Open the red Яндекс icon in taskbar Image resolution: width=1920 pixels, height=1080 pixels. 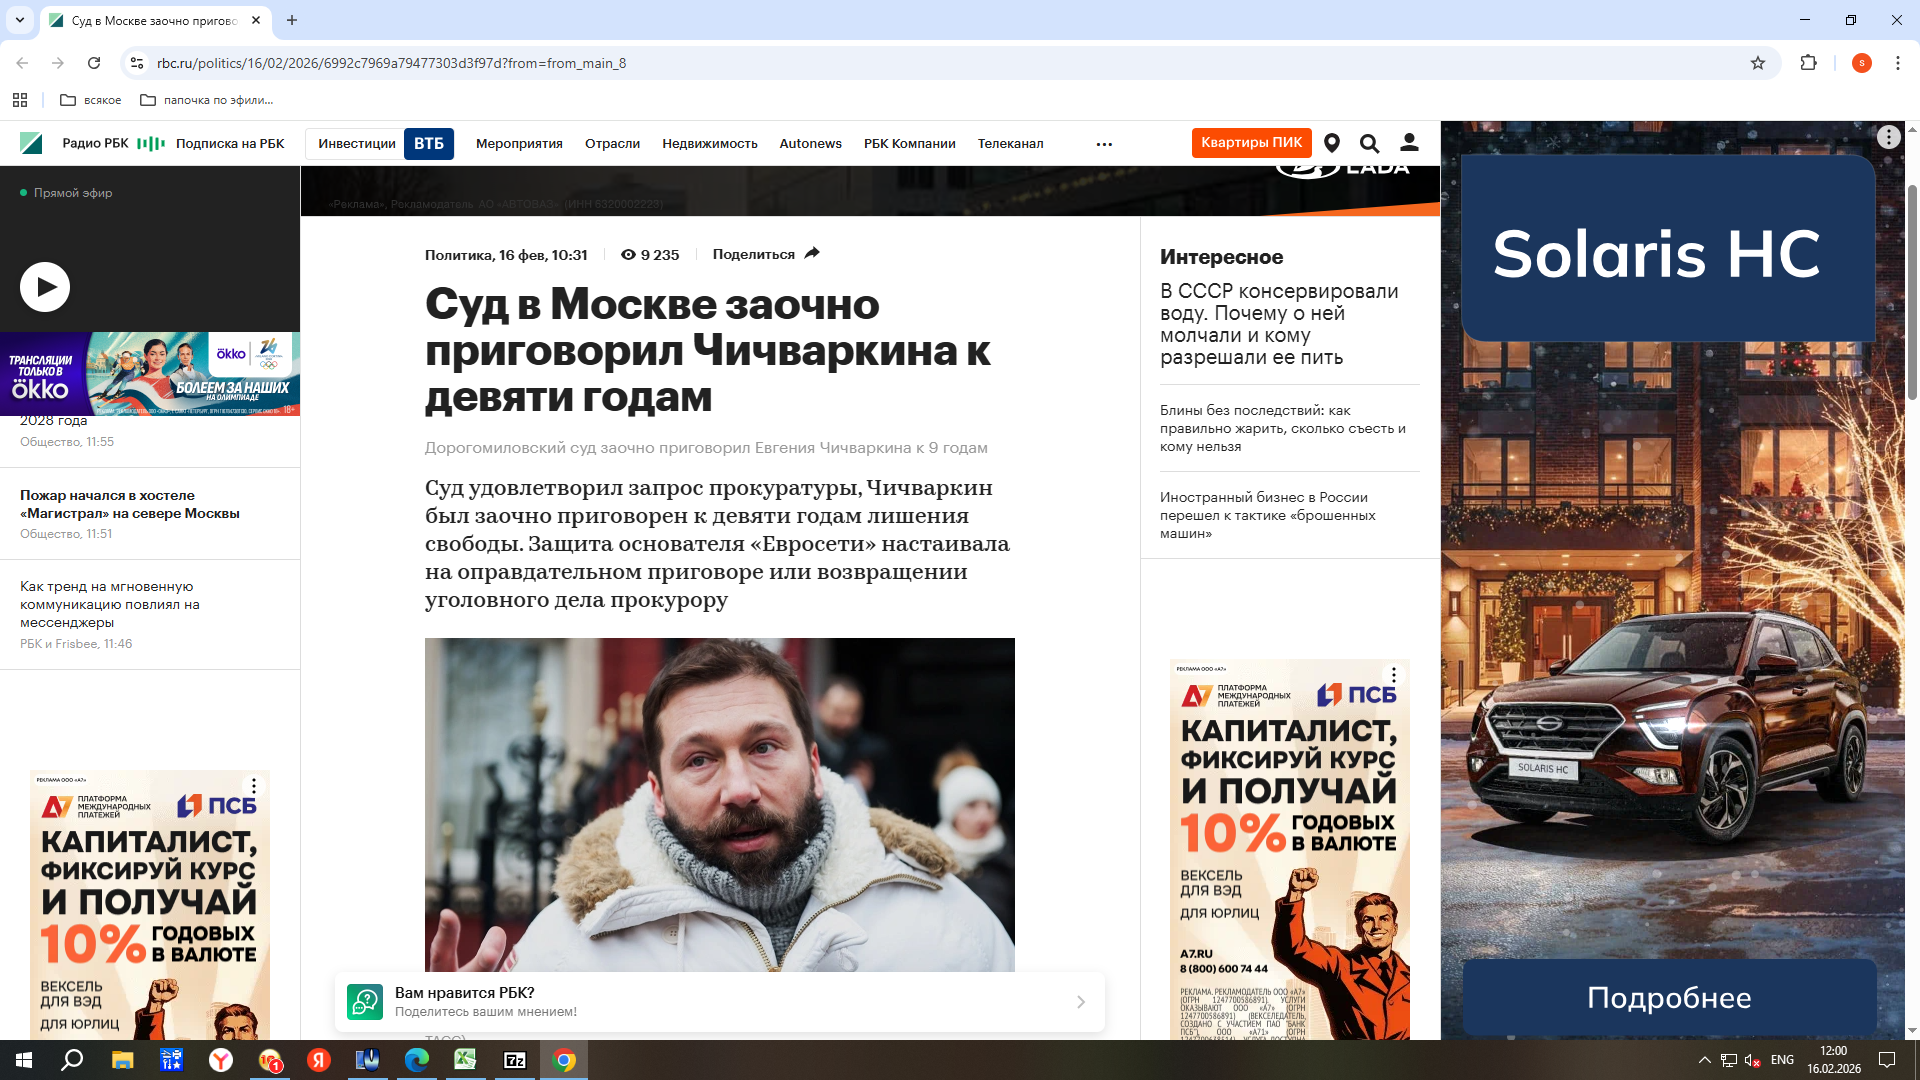(x=318, y=1060)
